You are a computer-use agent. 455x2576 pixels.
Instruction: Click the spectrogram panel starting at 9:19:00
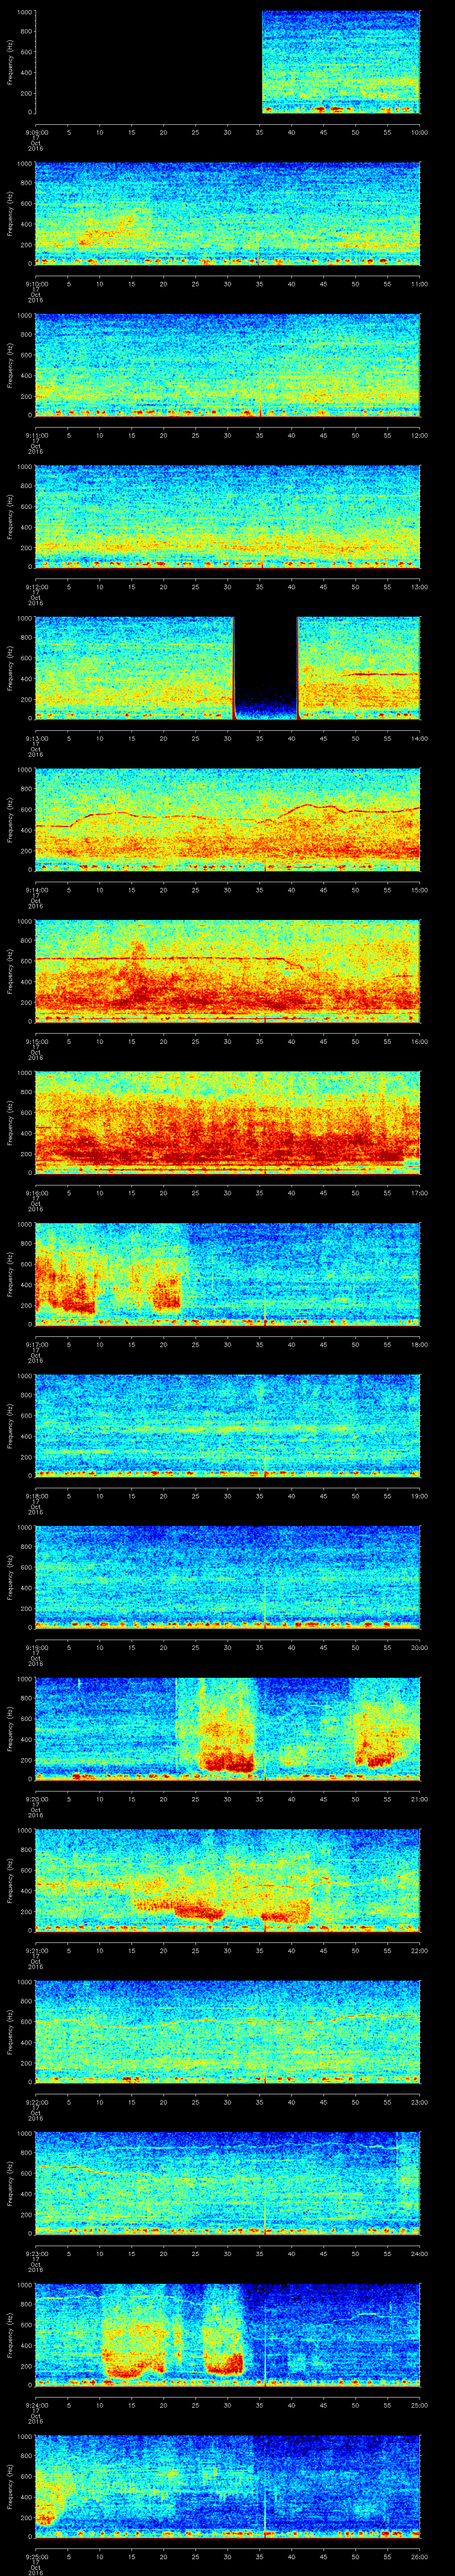pos(228,1577)
